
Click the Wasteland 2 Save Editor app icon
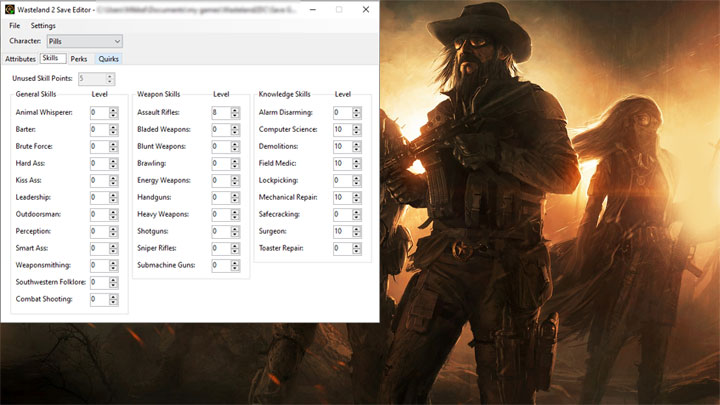[9, 9]
